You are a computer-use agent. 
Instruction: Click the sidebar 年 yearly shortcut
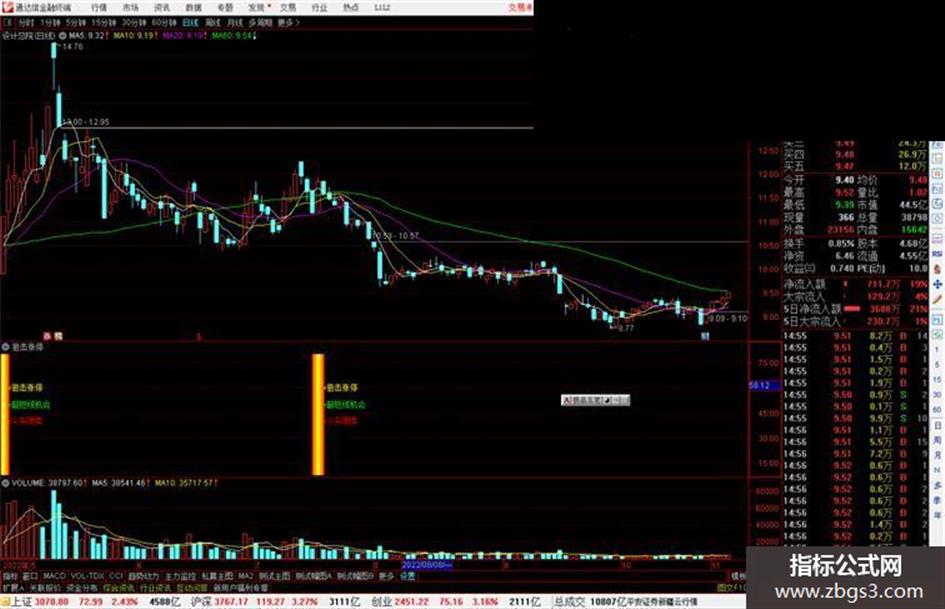[937, 516]
